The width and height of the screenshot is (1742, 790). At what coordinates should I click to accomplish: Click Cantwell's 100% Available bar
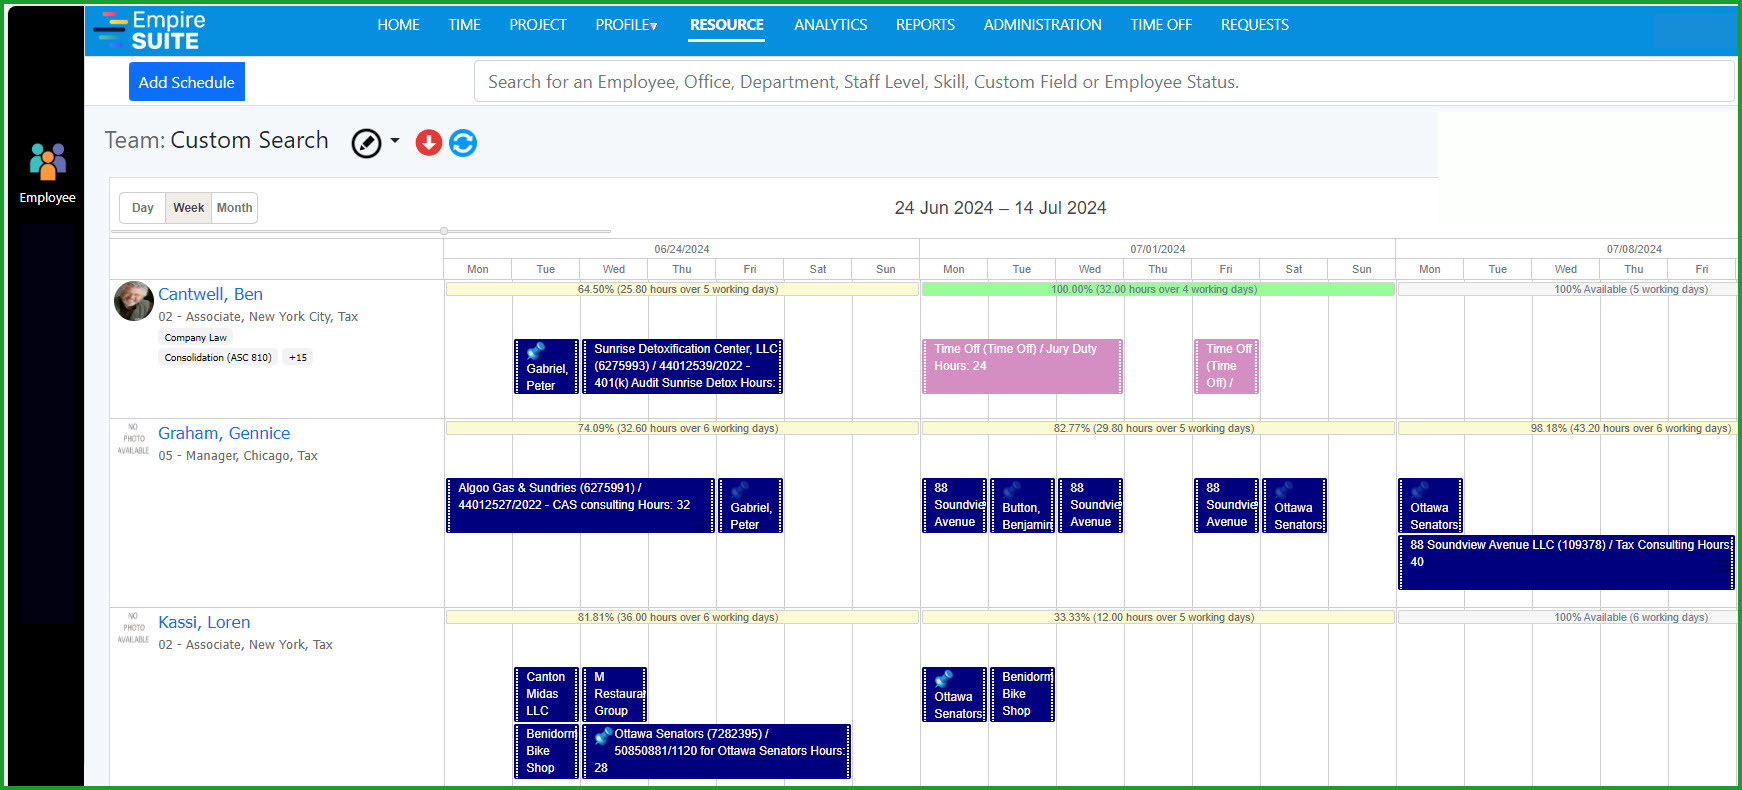point(1567,289)
